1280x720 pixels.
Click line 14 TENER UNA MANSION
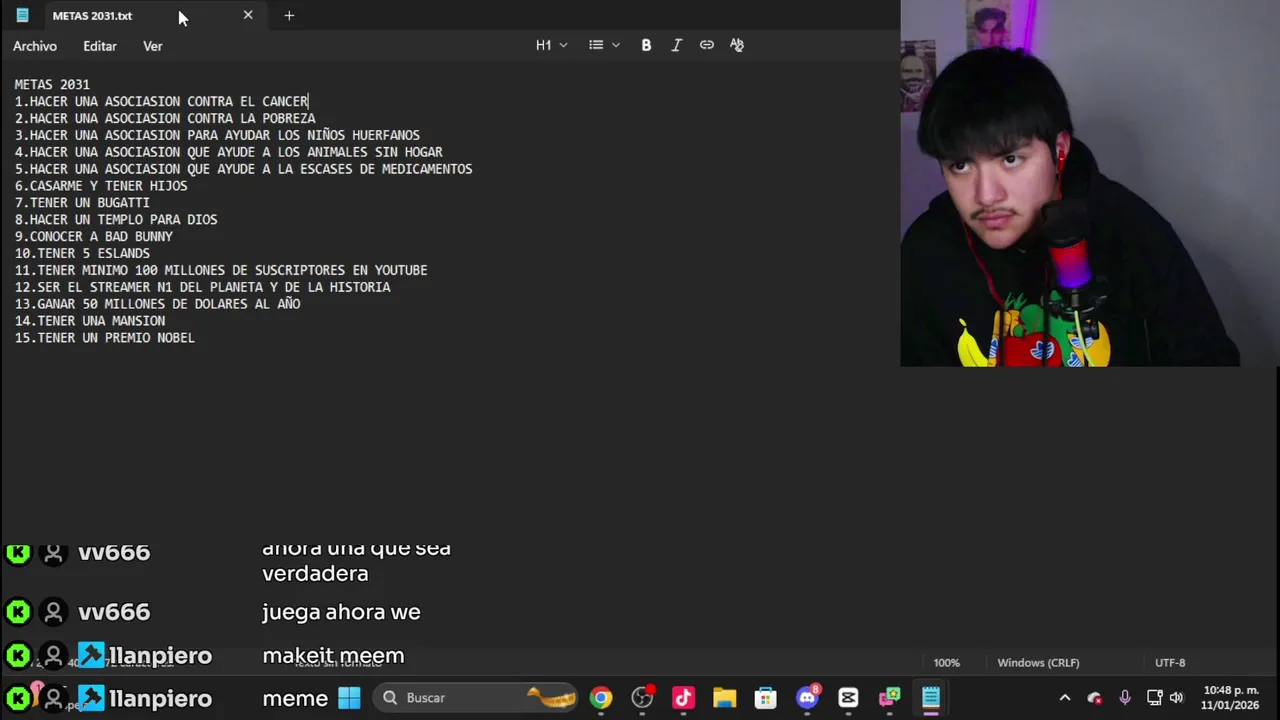(x=90, y=321)
